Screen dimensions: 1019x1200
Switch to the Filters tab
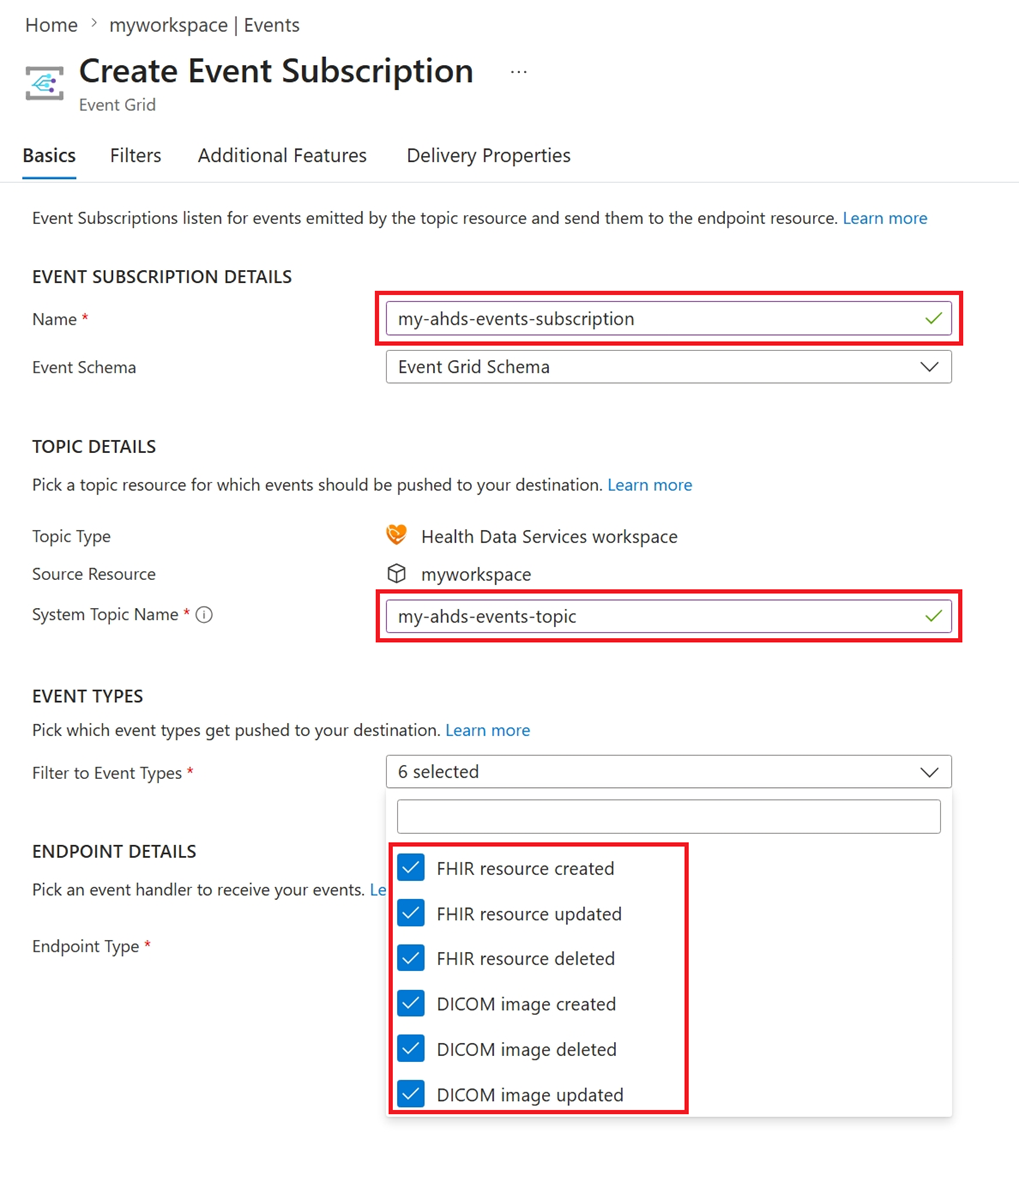tap(136, 155)
